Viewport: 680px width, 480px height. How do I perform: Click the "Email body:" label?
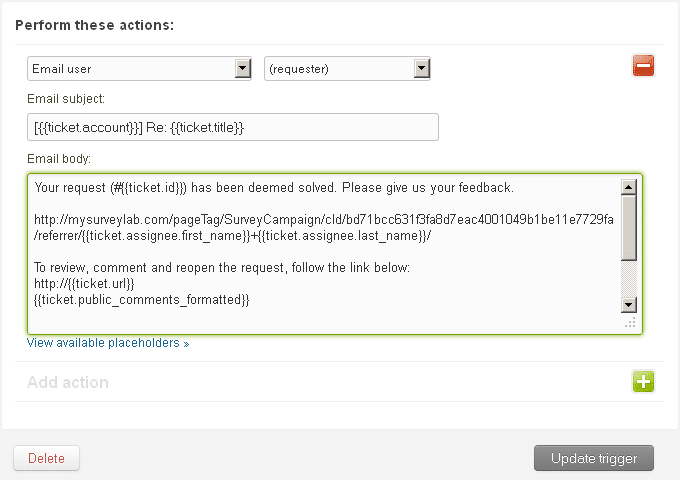tap(59, 159)
